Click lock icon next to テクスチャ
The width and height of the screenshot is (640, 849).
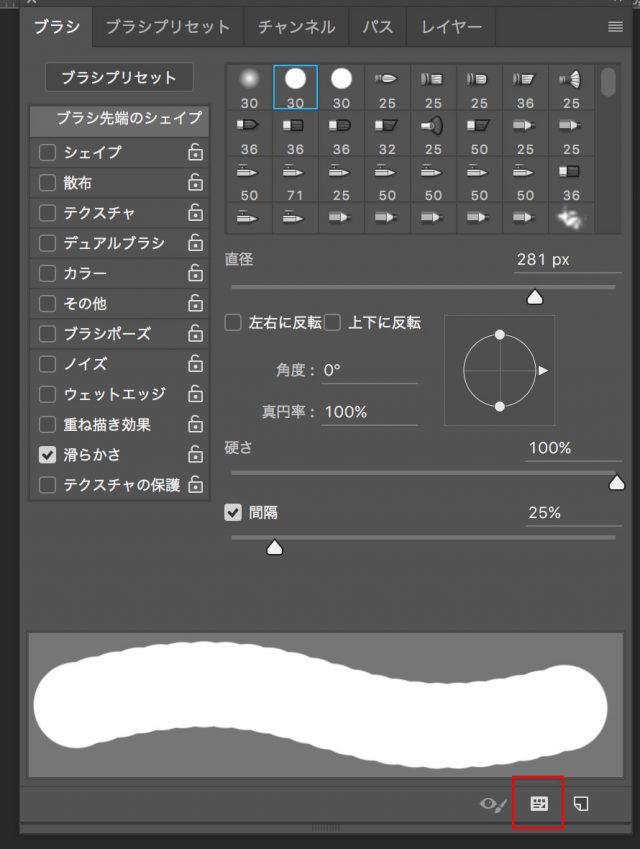196,213
